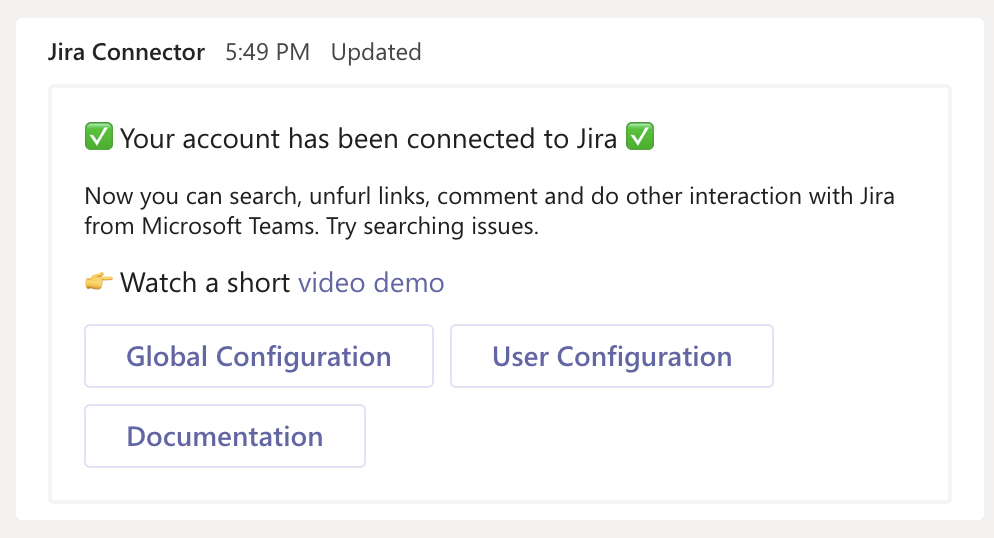The image size is (994, 538).
Task: Click the Updated status label
Action: click(376, 52)
